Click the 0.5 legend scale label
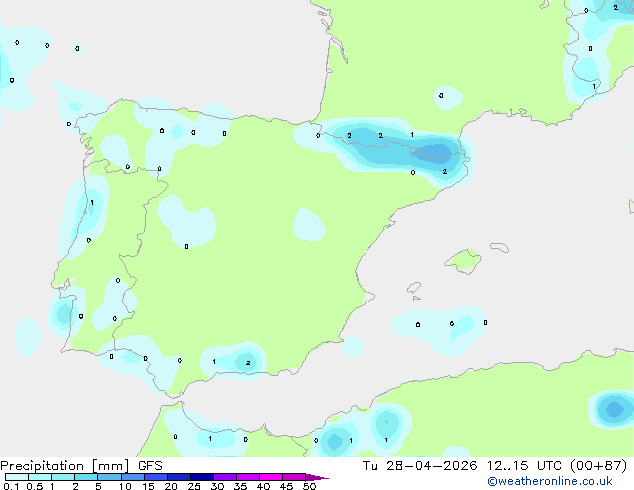Screen dimensions: 634x490 point(35,486)
